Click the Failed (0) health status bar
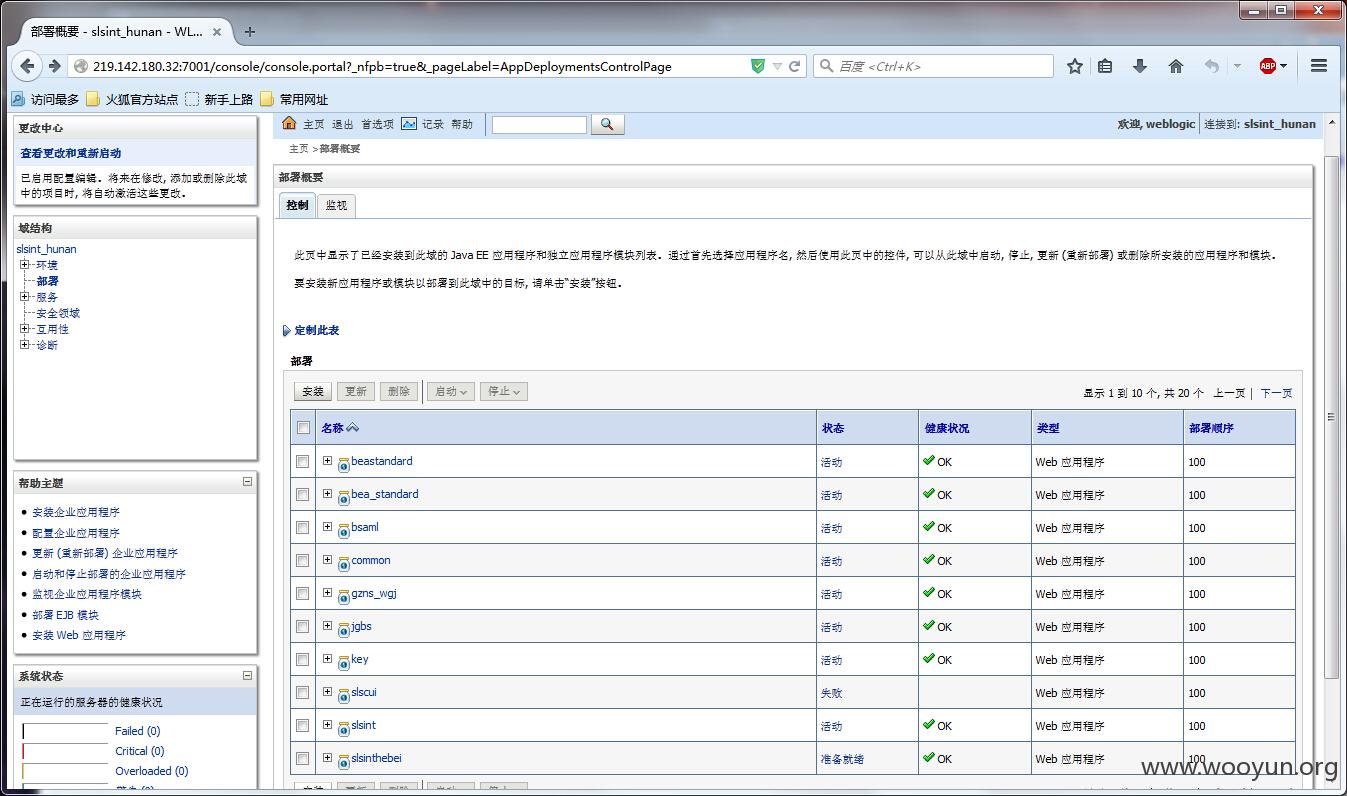The height and width of the screenshot is (796, 1347). coord(65,731)
